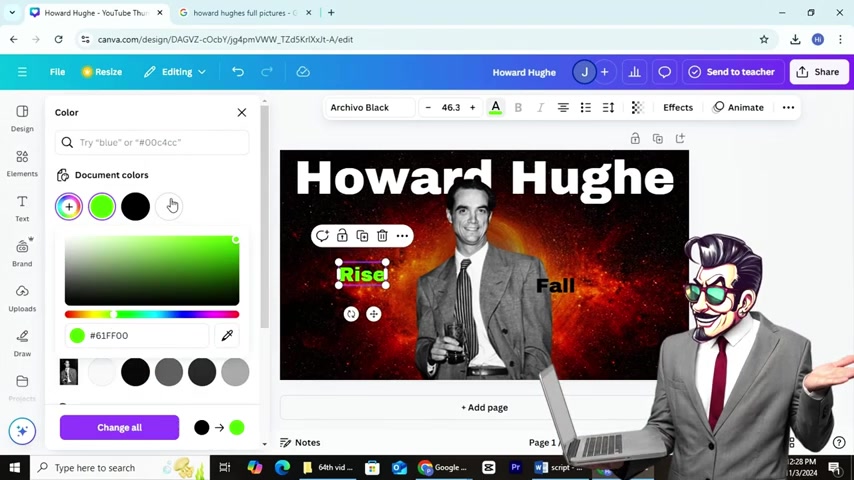Open more toolbar options ellipsis

tap(788, 107)
